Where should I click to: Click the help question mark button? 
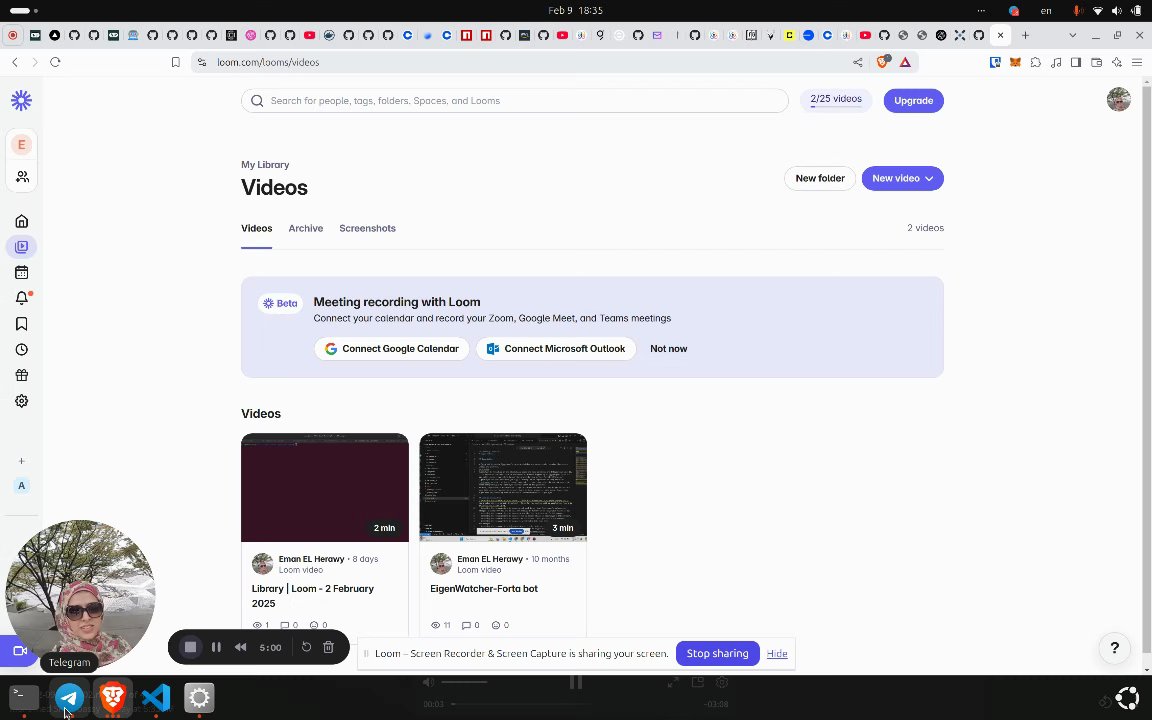click(1115, 647)
